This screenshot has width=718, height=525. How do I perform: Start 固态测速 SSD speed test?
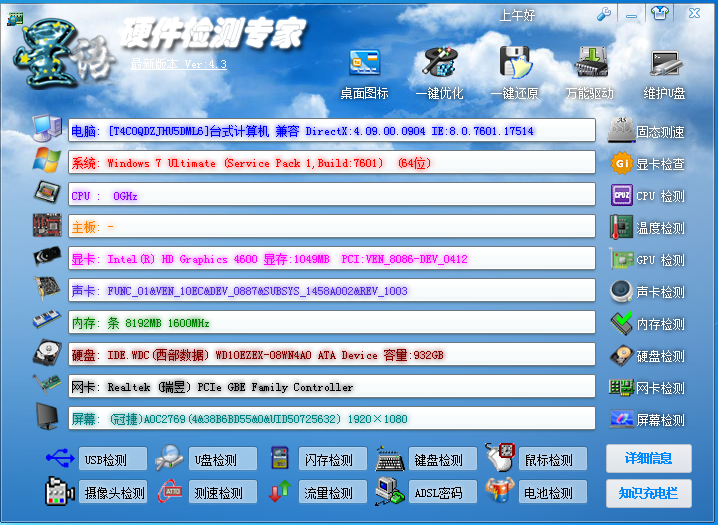click(x=646, y=131)
